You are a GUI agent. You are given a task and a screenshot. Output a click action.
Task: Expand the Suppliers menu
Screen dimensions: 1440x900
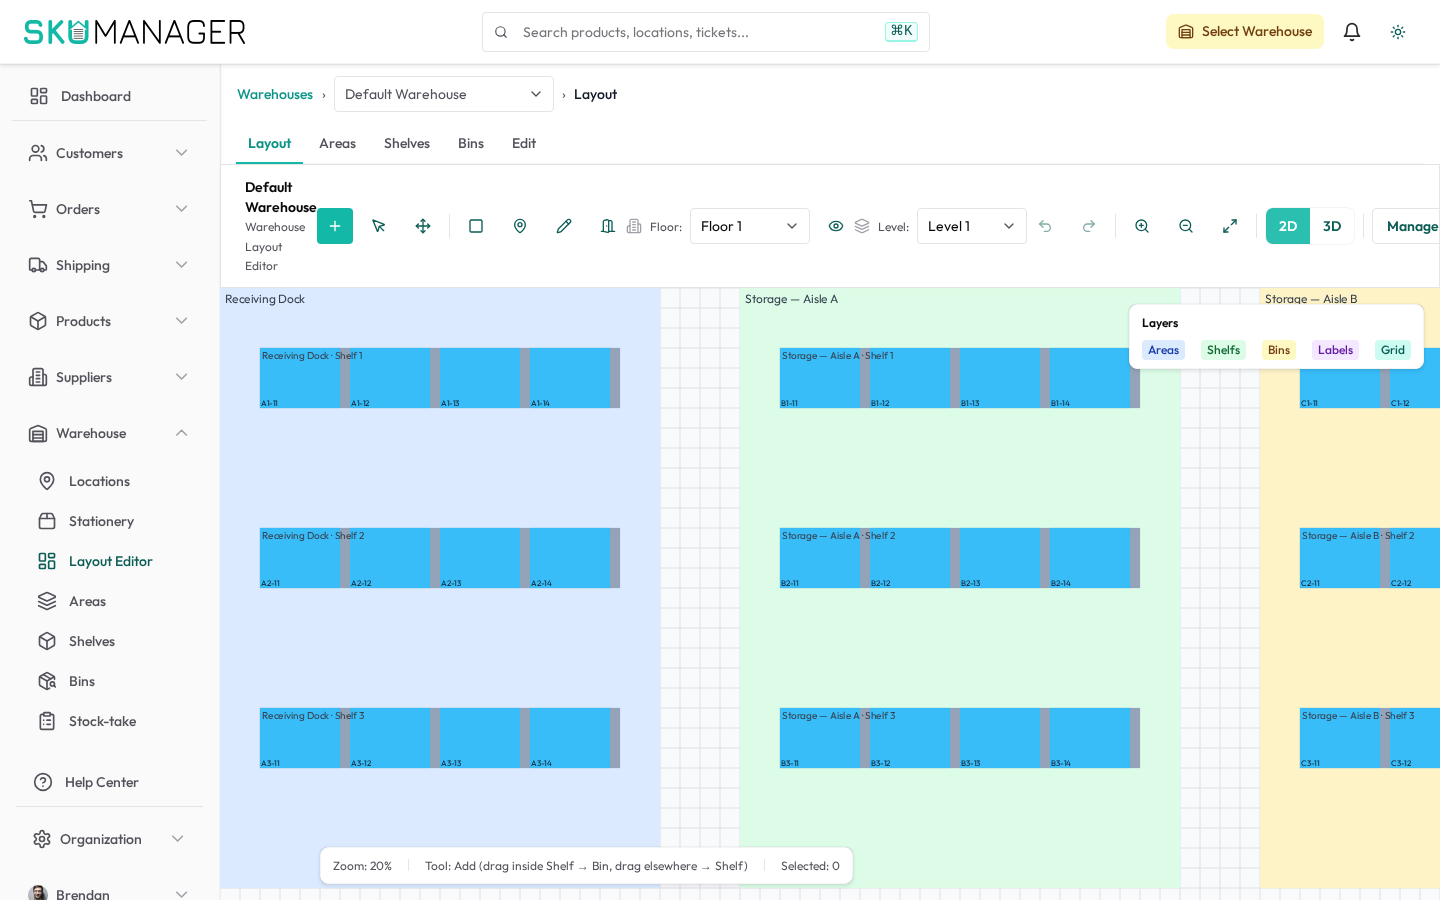pyautogui.click(x=109, y=377)
